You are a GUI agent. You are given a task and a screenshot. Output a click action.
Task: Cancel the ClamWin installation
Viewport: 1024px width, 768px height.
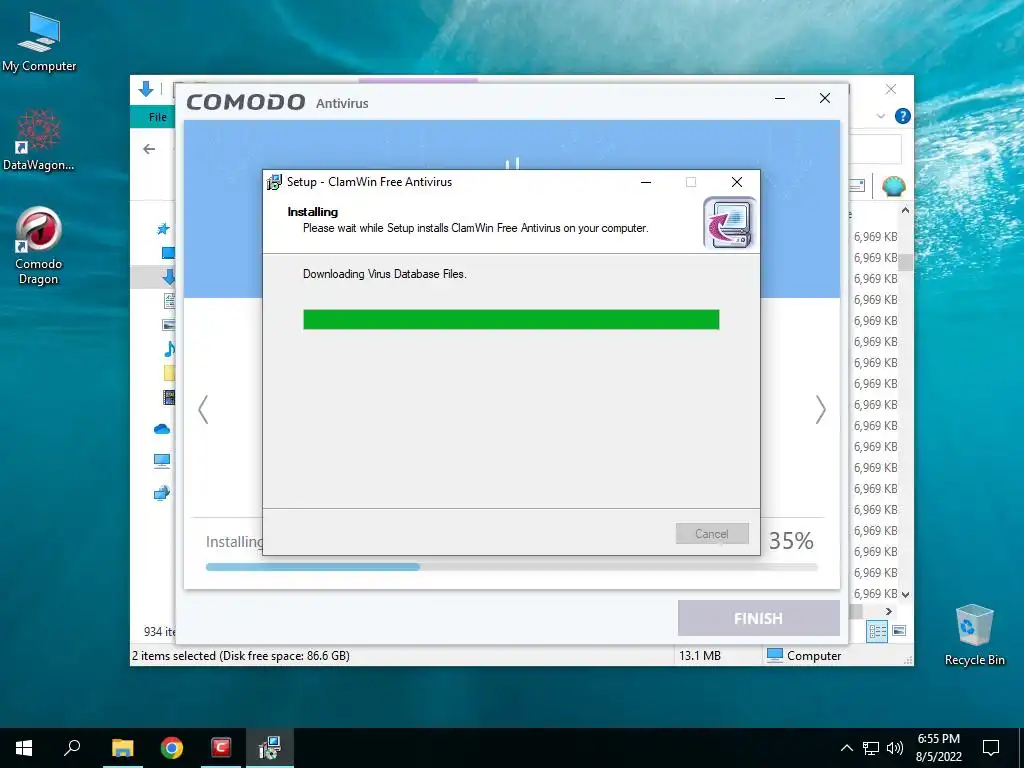click(x=712, y=534)
